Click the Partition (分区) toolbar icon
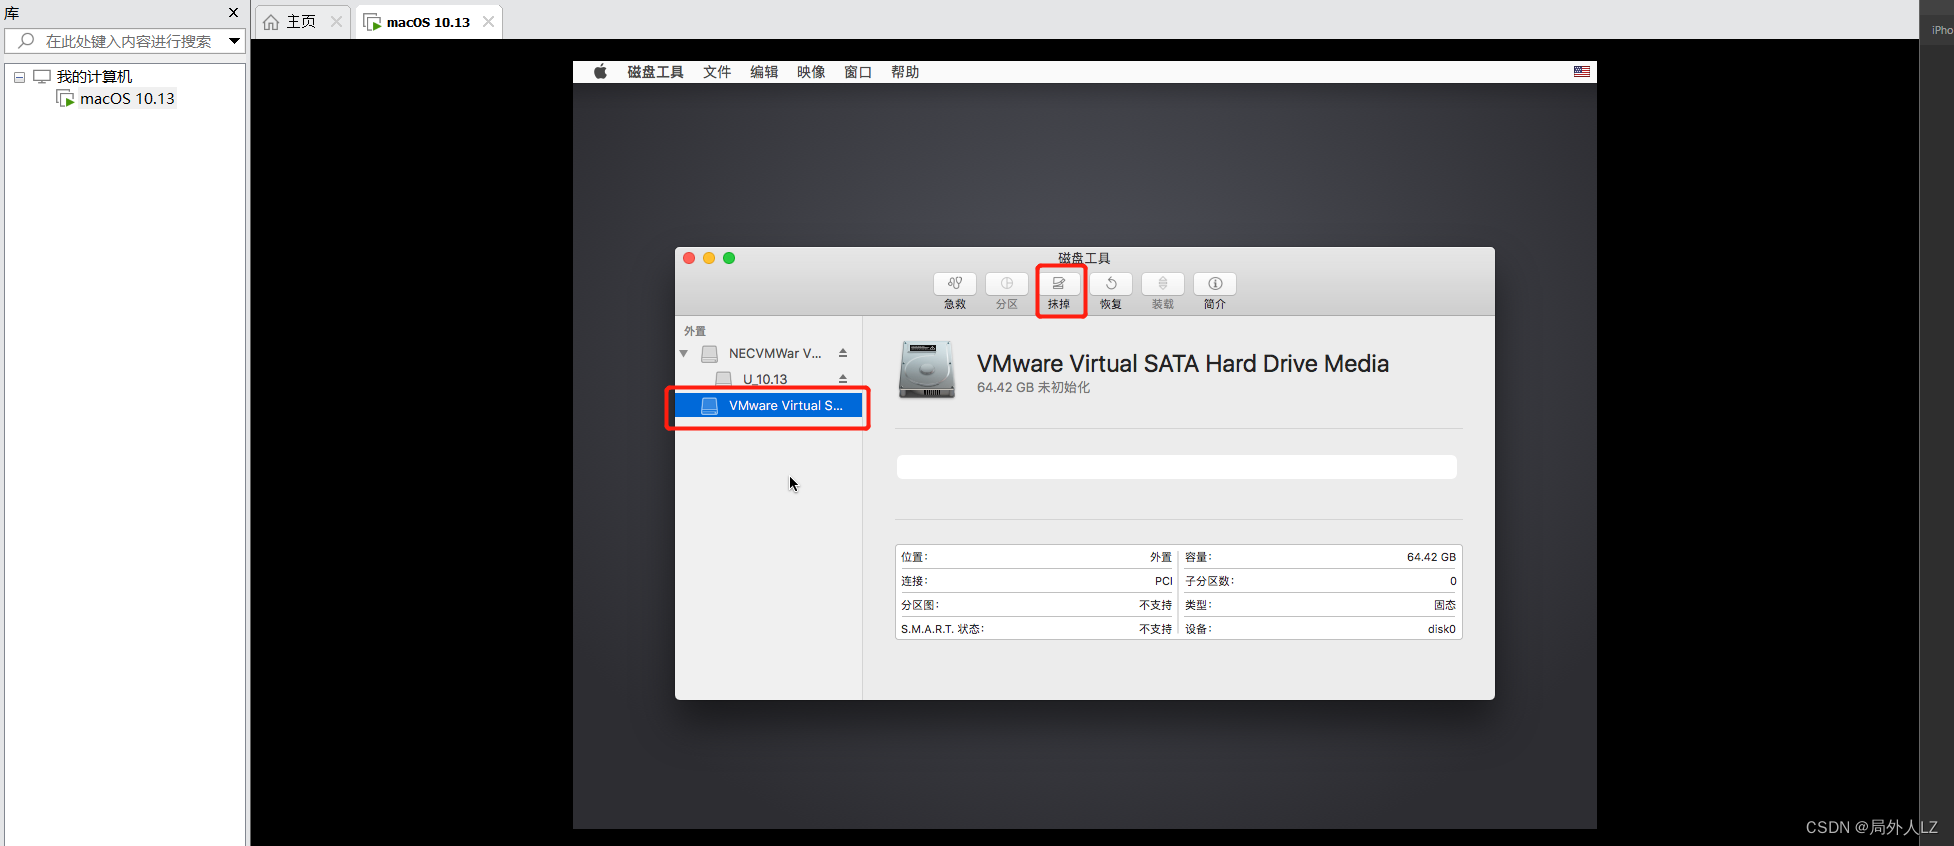The width and height of the screenshot is (1954, 846). 1007,284
